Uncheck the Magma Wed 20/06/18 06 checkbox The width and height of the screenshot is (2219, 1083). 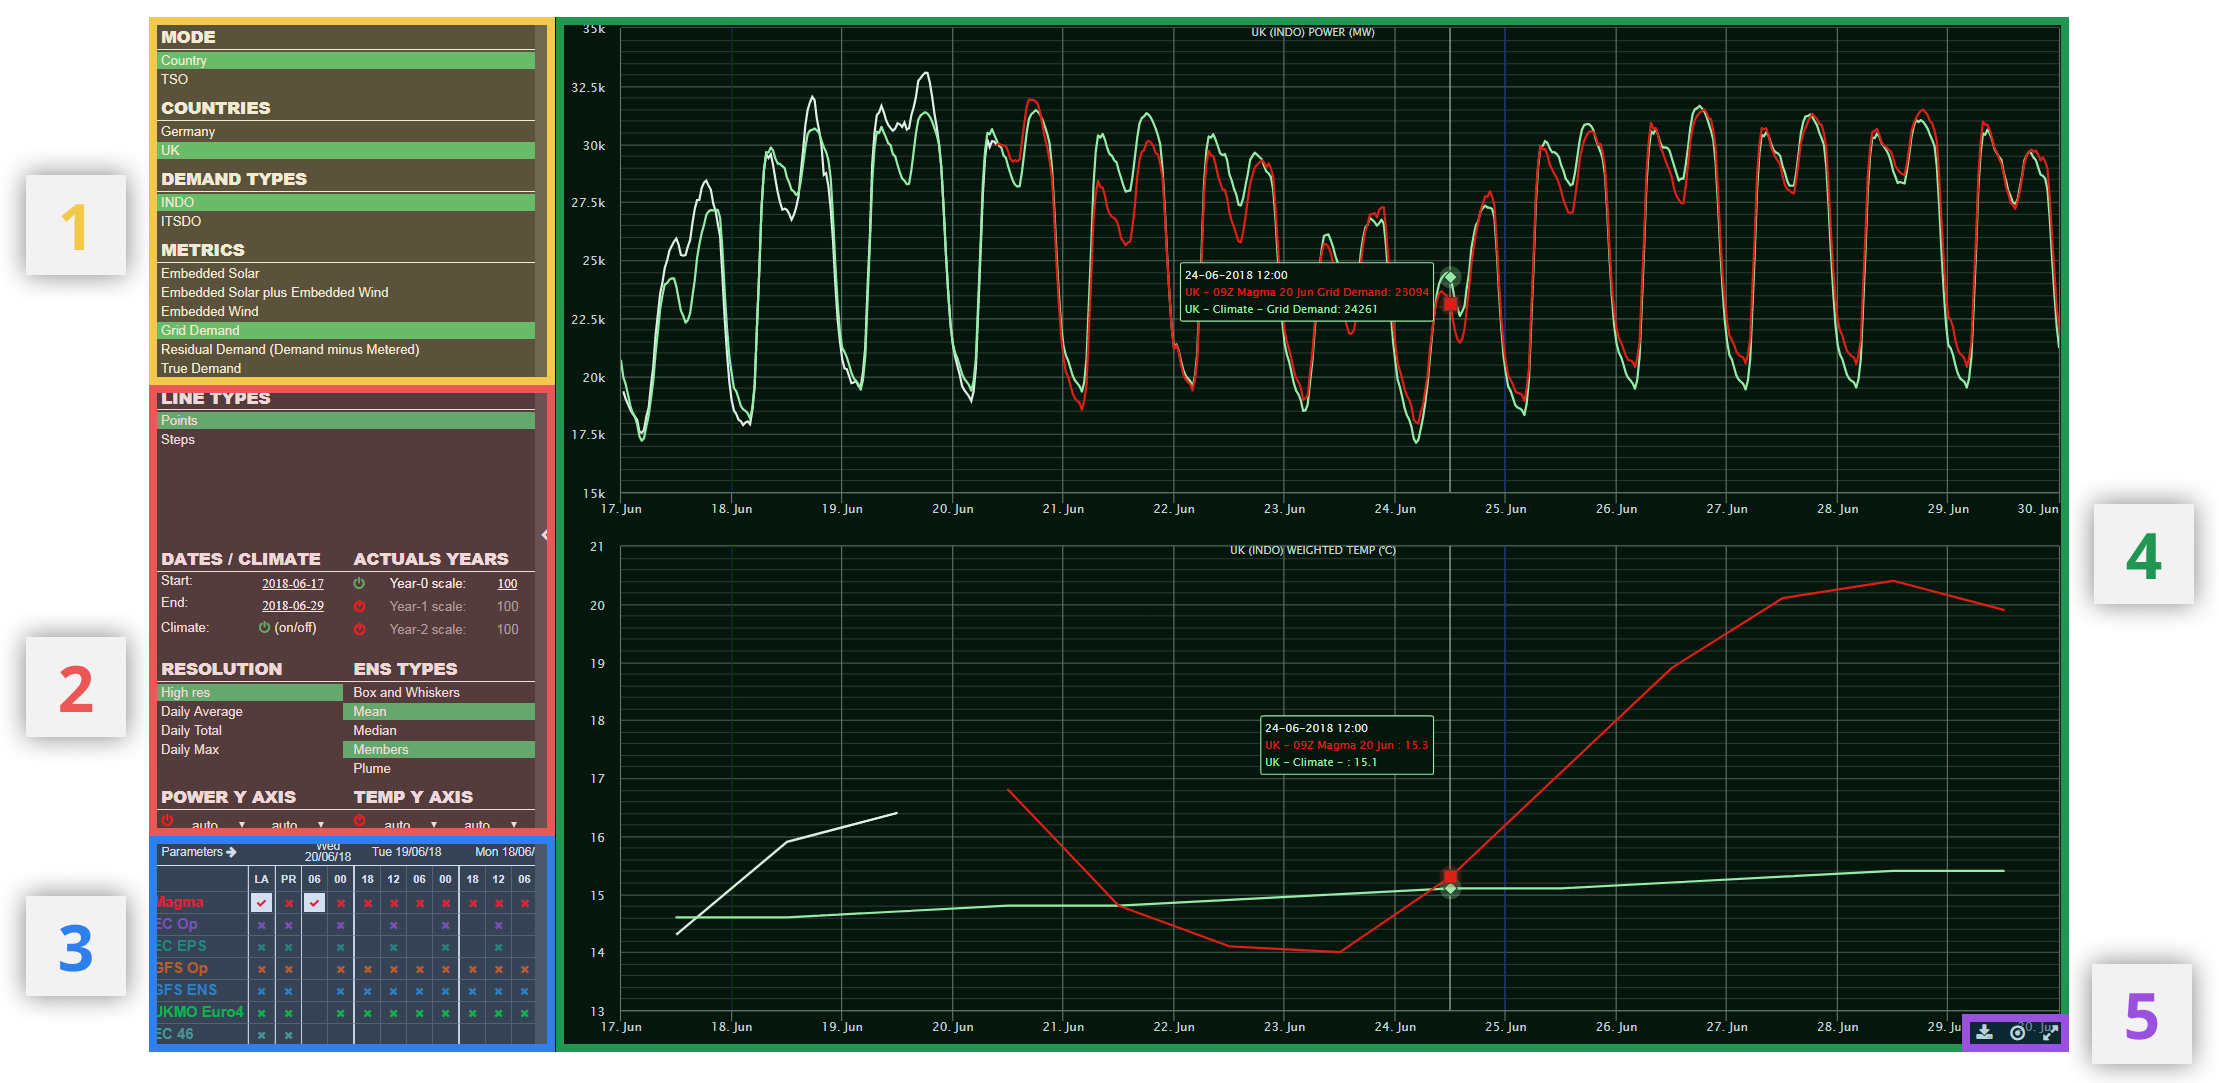(x=314, y=903)
